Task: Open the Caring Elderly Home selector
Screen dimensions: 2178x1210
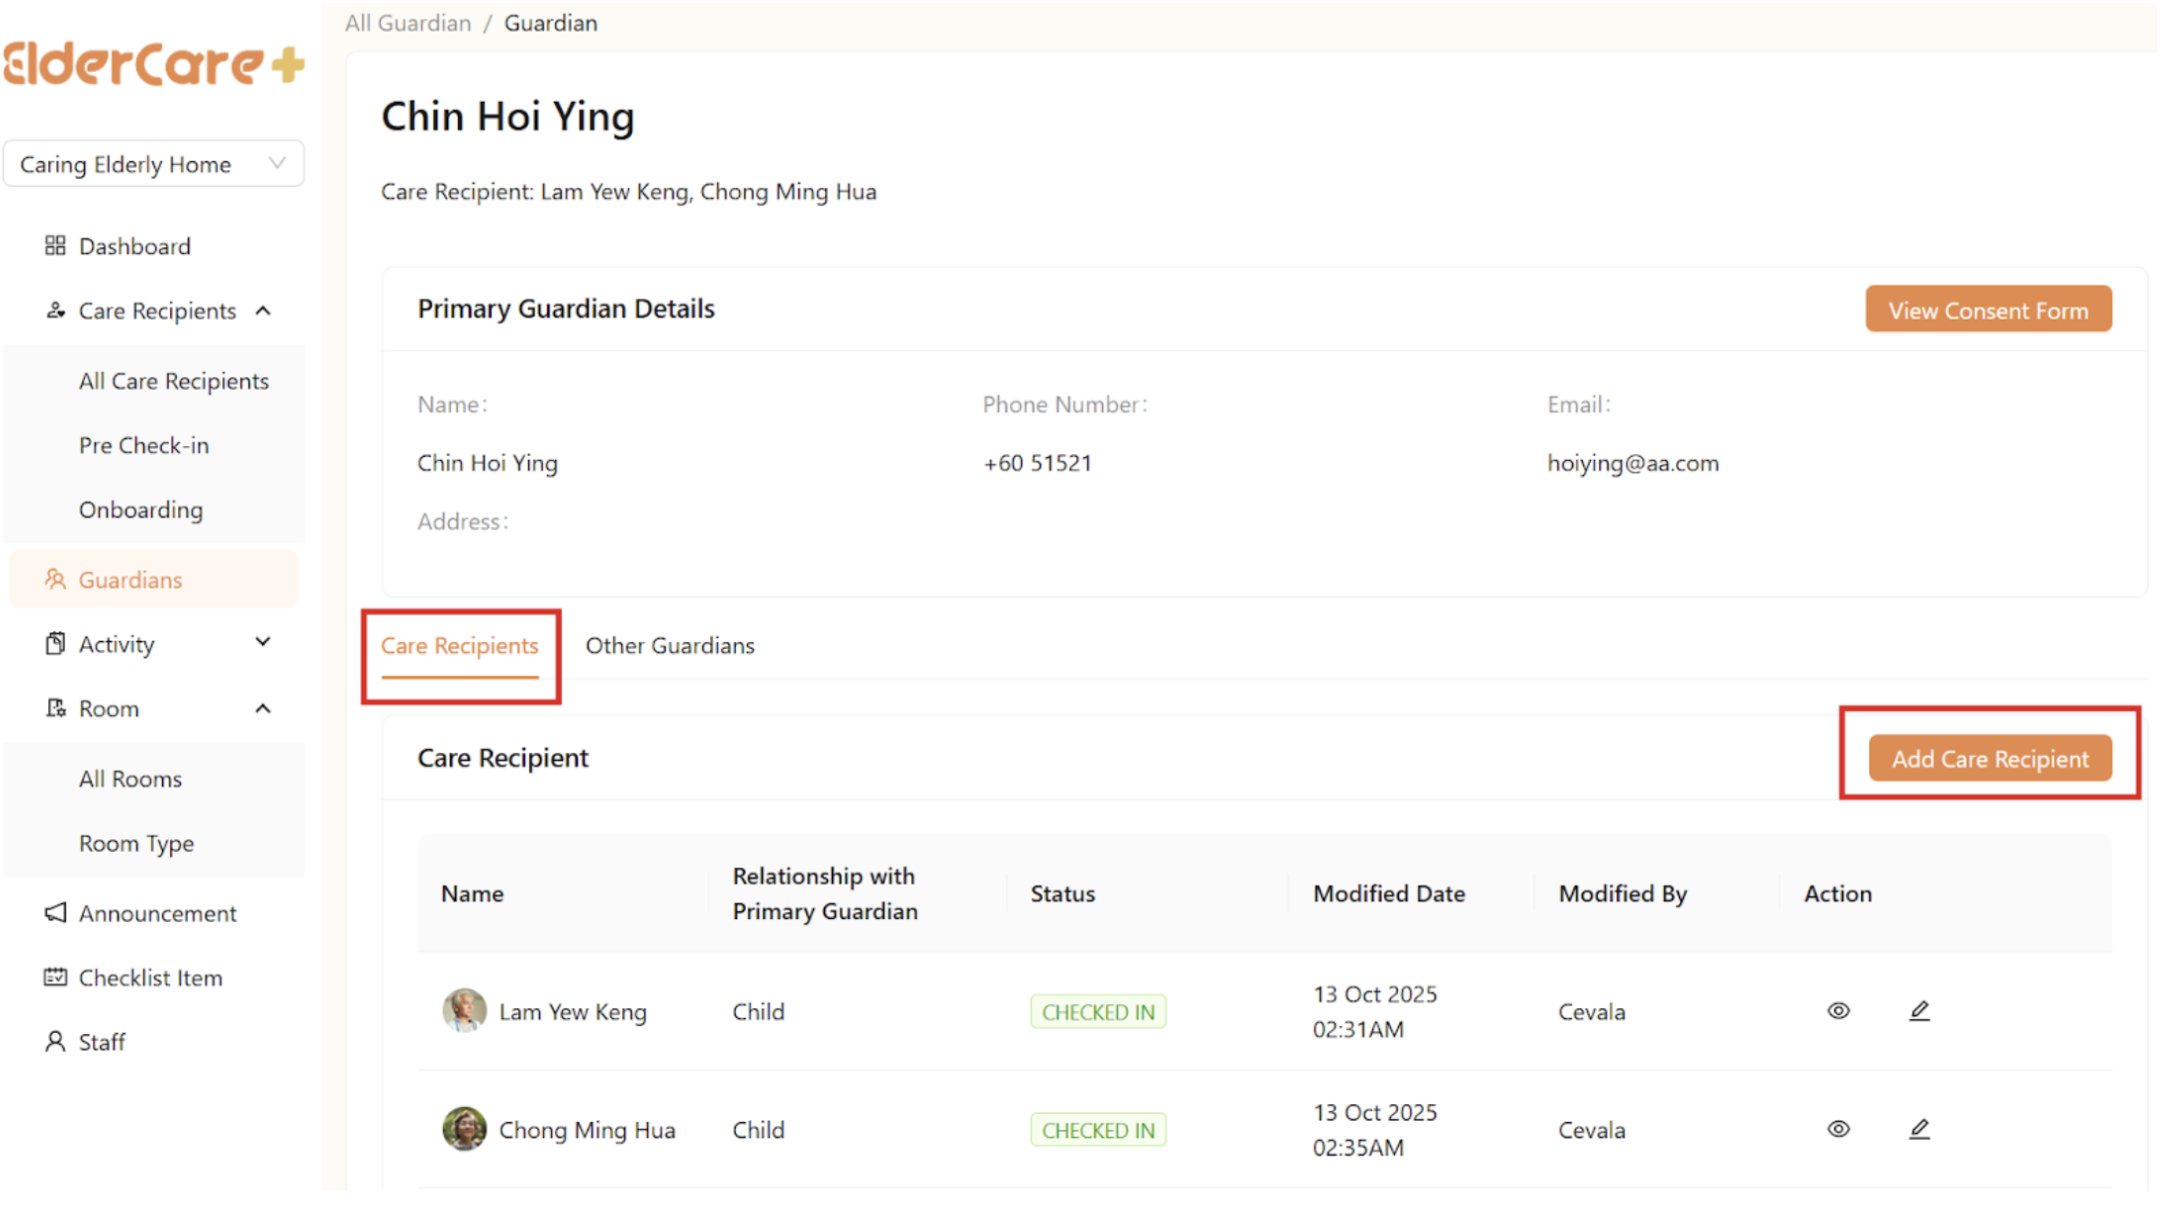Action: tap(154, 163)
